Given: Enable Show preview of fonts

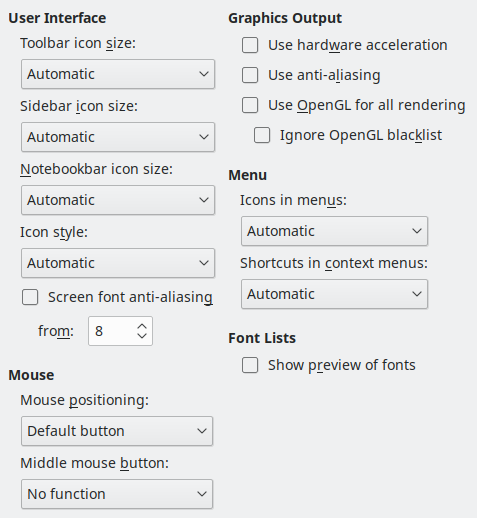Looking at the screenshot, I should pos(250,365).
